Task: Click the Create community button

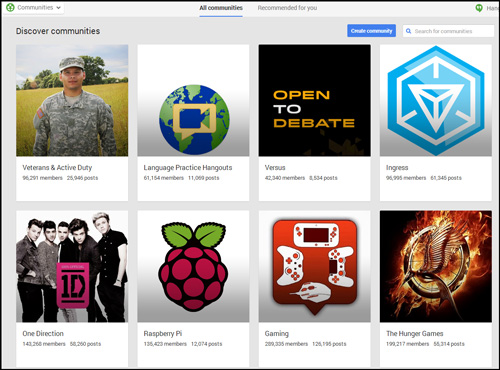Action: pyautogui.click(x=371, y=31)
